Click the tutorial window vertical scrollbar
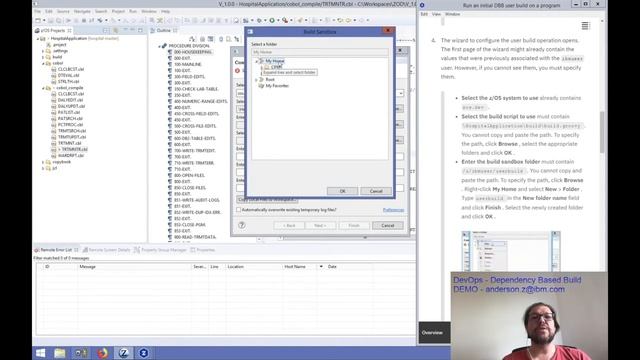The width and height of the screenshot is (640, 360). pyautogui.click(x=602, y=133)
